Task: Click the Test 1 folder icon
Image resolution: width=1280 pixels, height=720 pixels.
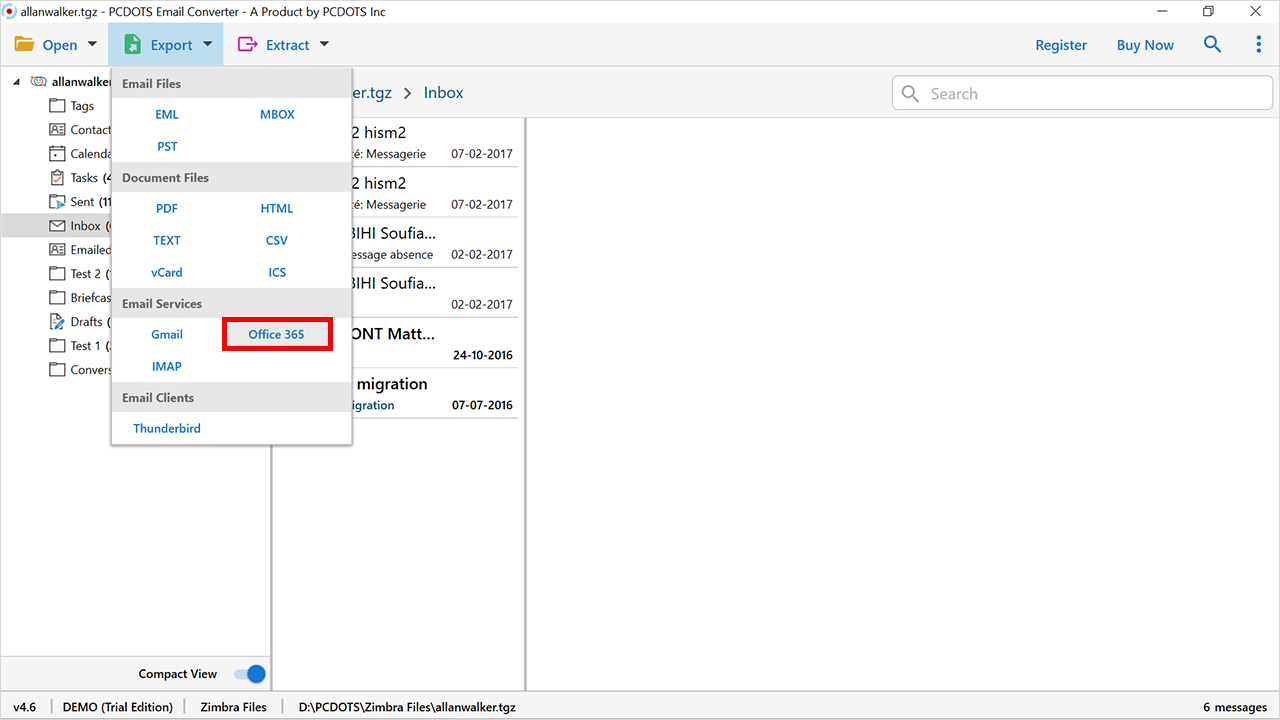Action: tap(57, 345)
